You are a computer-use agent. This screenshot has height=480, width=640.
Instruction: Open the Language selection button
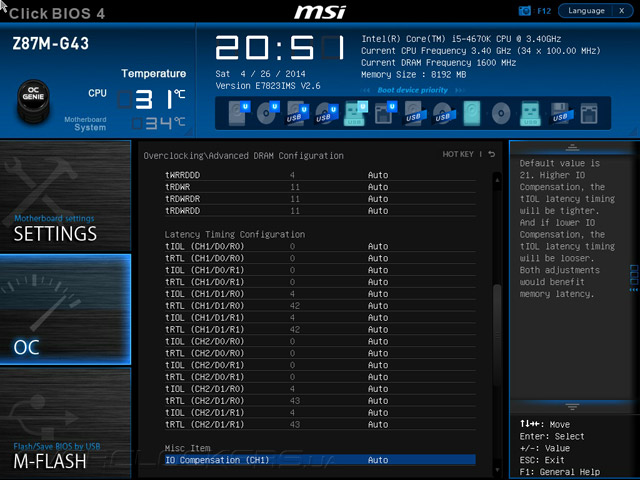[586, 11]
